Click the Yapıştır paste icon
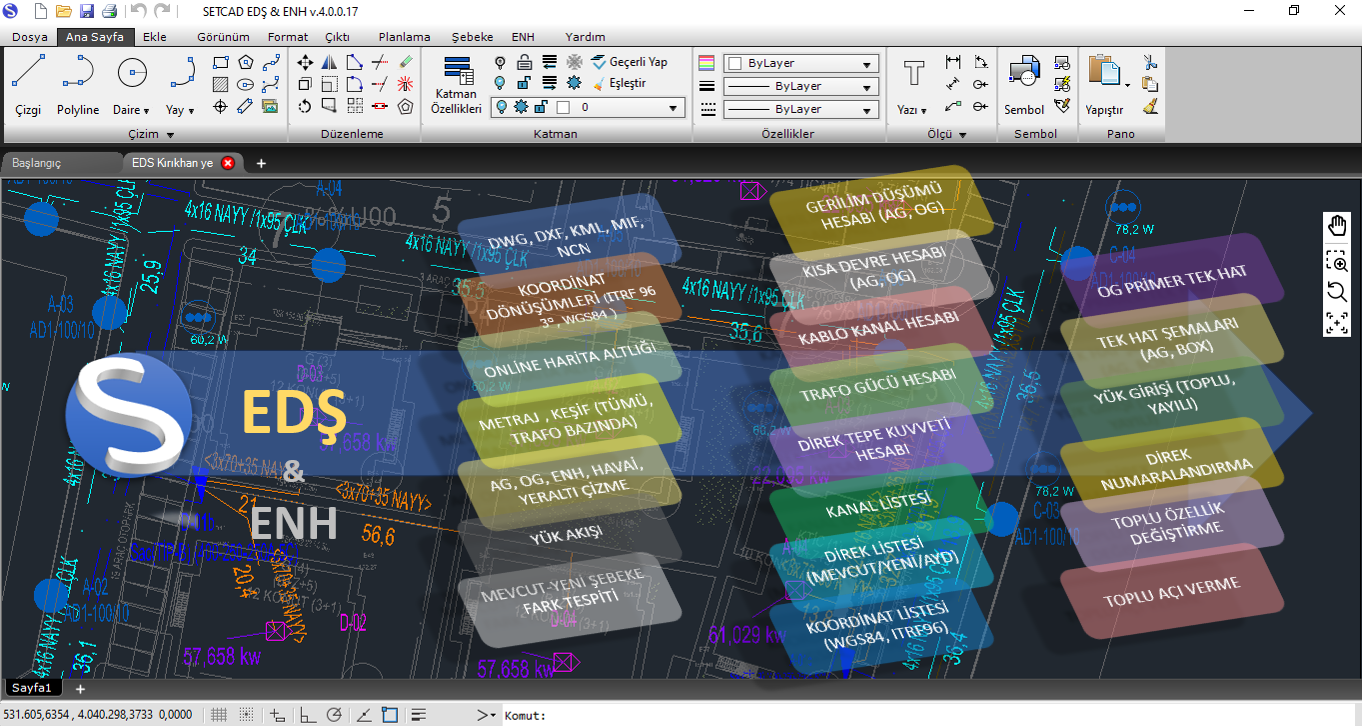The width and height of the screenshot is (1362, 726). tap(1103, 72)
